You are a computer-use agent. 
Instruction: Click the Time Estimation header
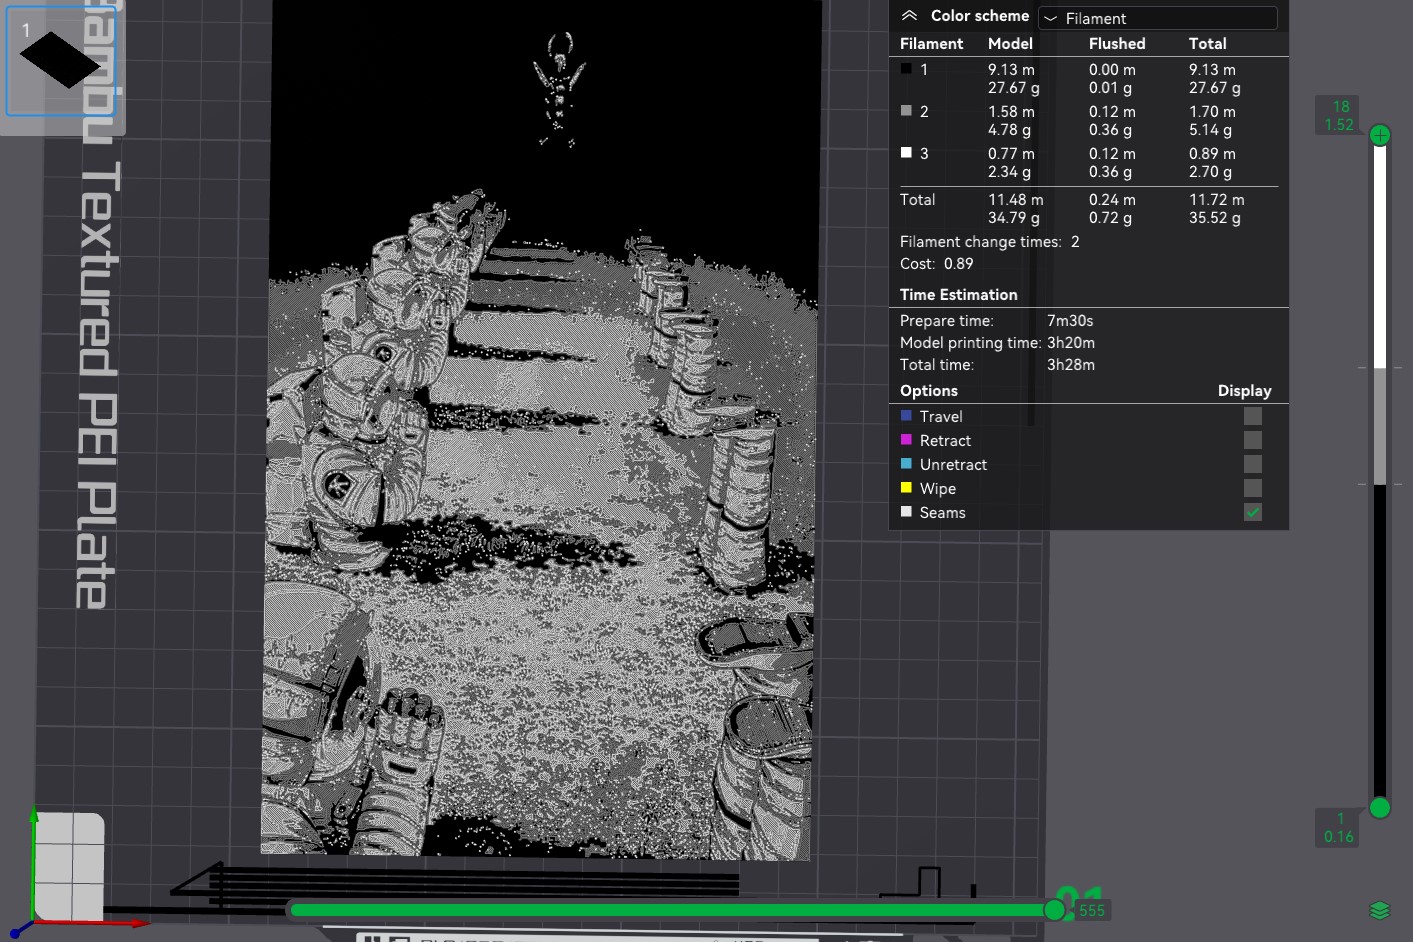958,295
